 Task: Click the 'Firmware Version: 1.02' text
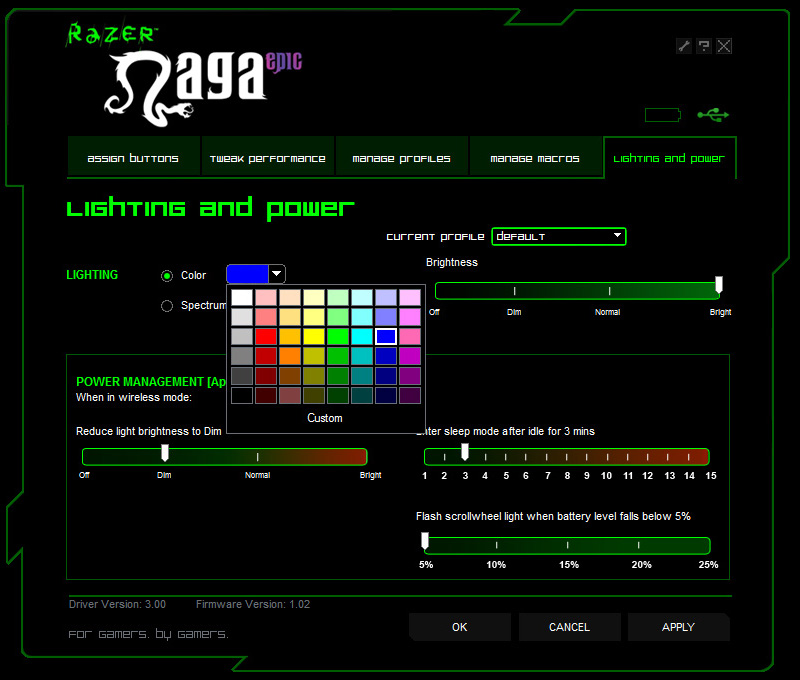253,605
